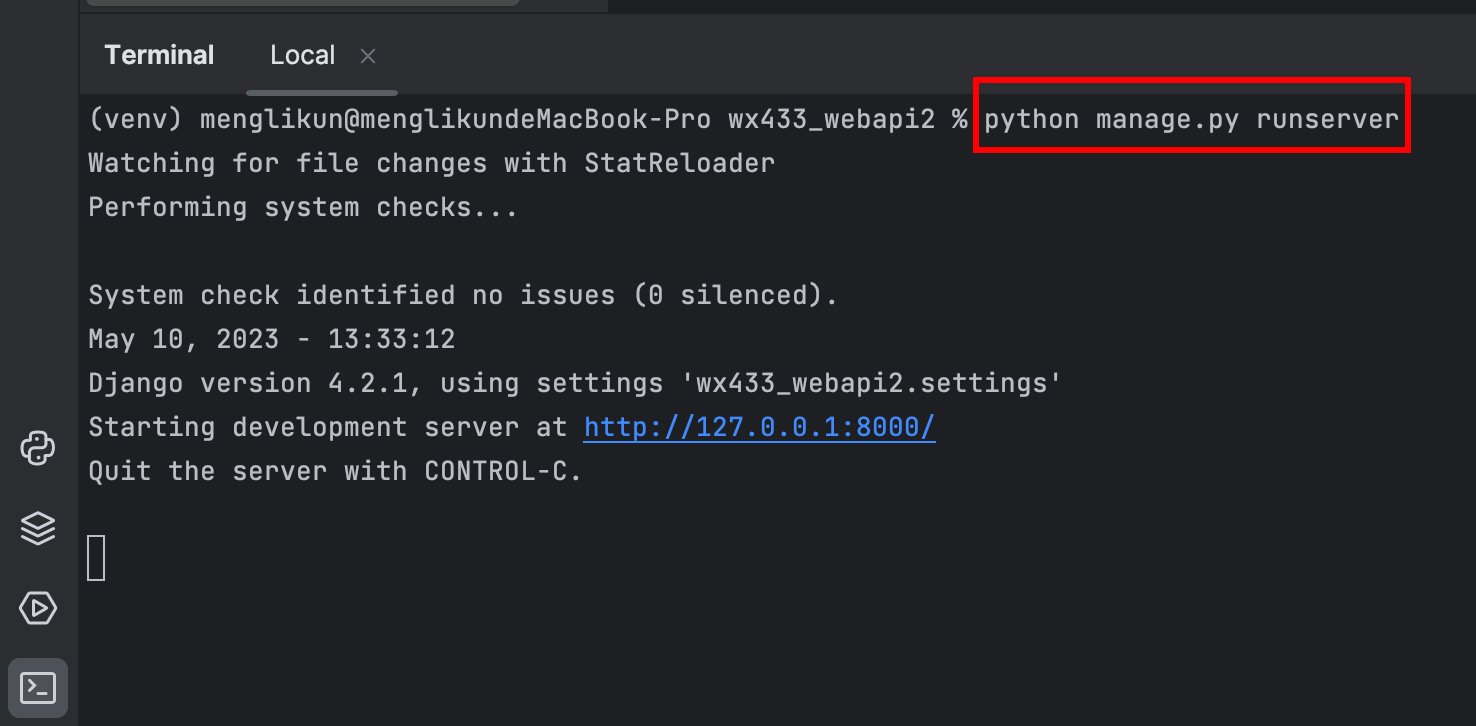
Task: Open the Python Console tool window icon
Action: pyautogui.click(x=37, y=447)
